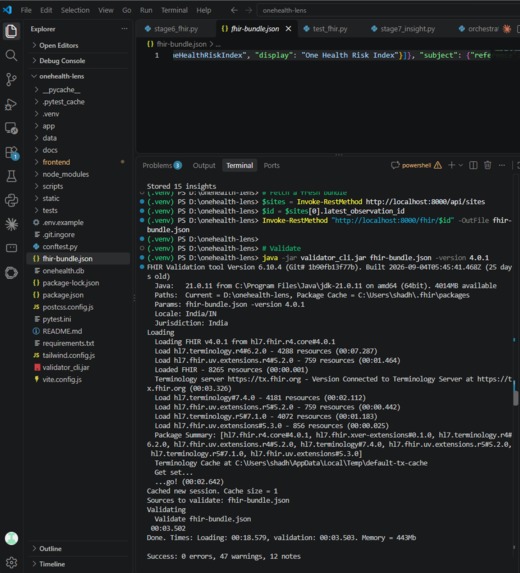This screenshot has height=573, width=520.
Task: Close the fhir-bundle.json tab
Action: (288, 29)
